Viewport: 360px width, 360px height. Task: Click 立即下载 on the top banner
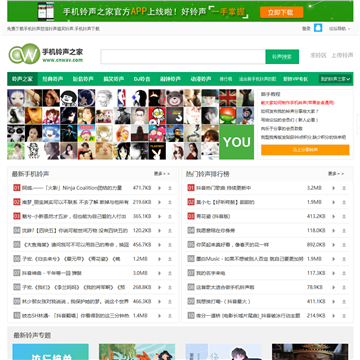(281, 12)
